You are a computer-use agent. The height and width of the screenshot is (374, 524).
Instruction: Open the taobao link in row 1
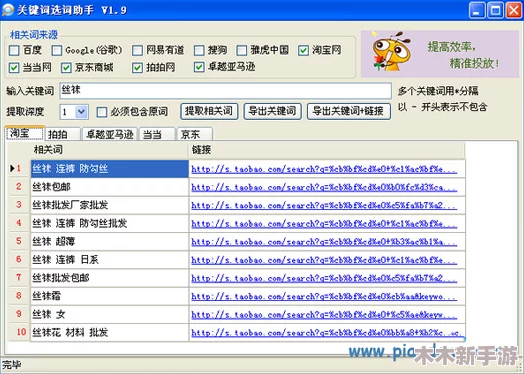point(324,169)
